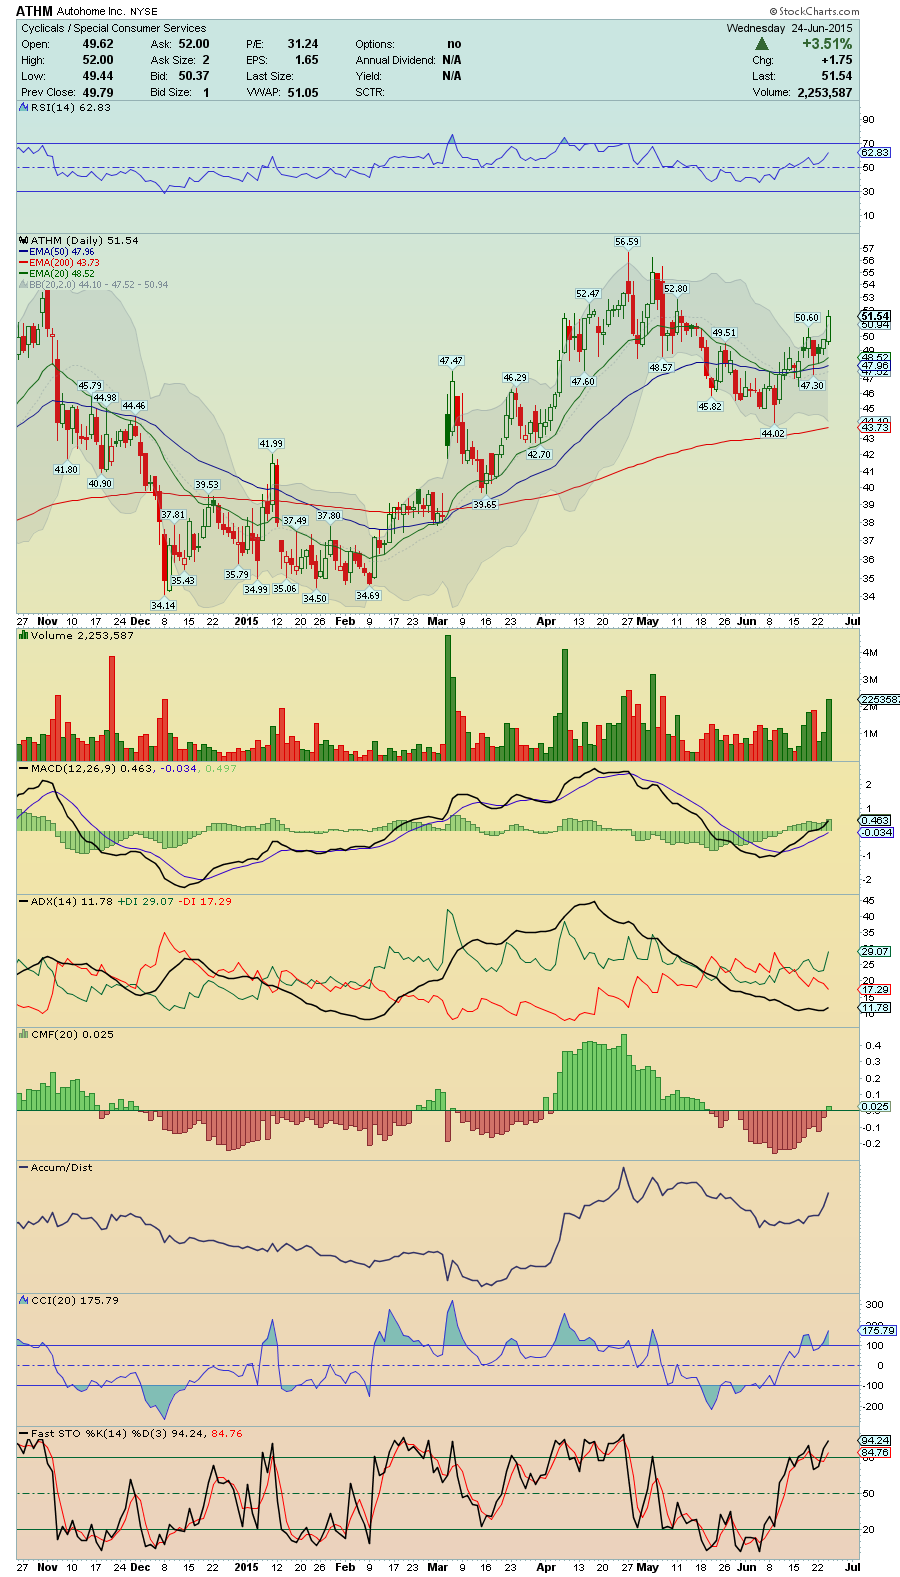
Task: Click the CCI 175.79 axis tag
Action: [x=878, y=1331]
